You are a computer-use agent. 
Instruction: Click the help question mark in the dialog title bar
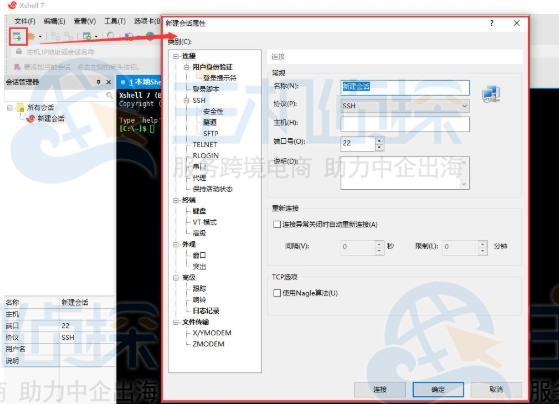(x=492, y=23)
